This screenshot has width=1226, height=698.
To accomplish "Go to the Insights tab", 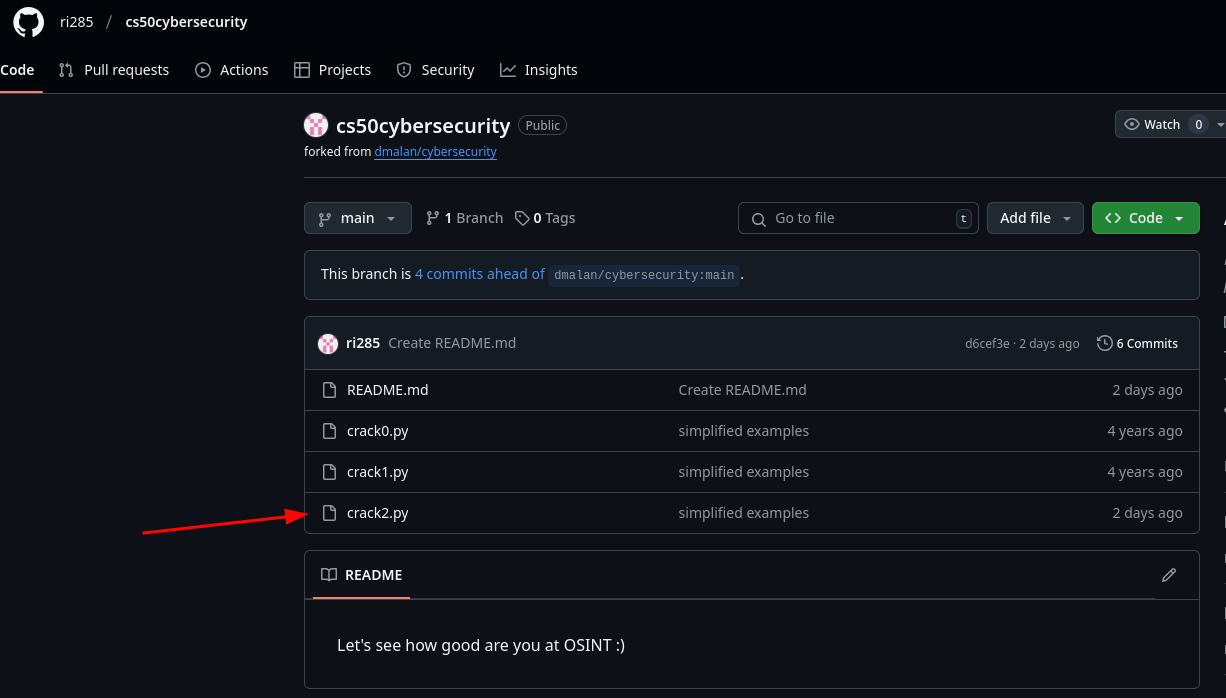I will pos(539,70).
